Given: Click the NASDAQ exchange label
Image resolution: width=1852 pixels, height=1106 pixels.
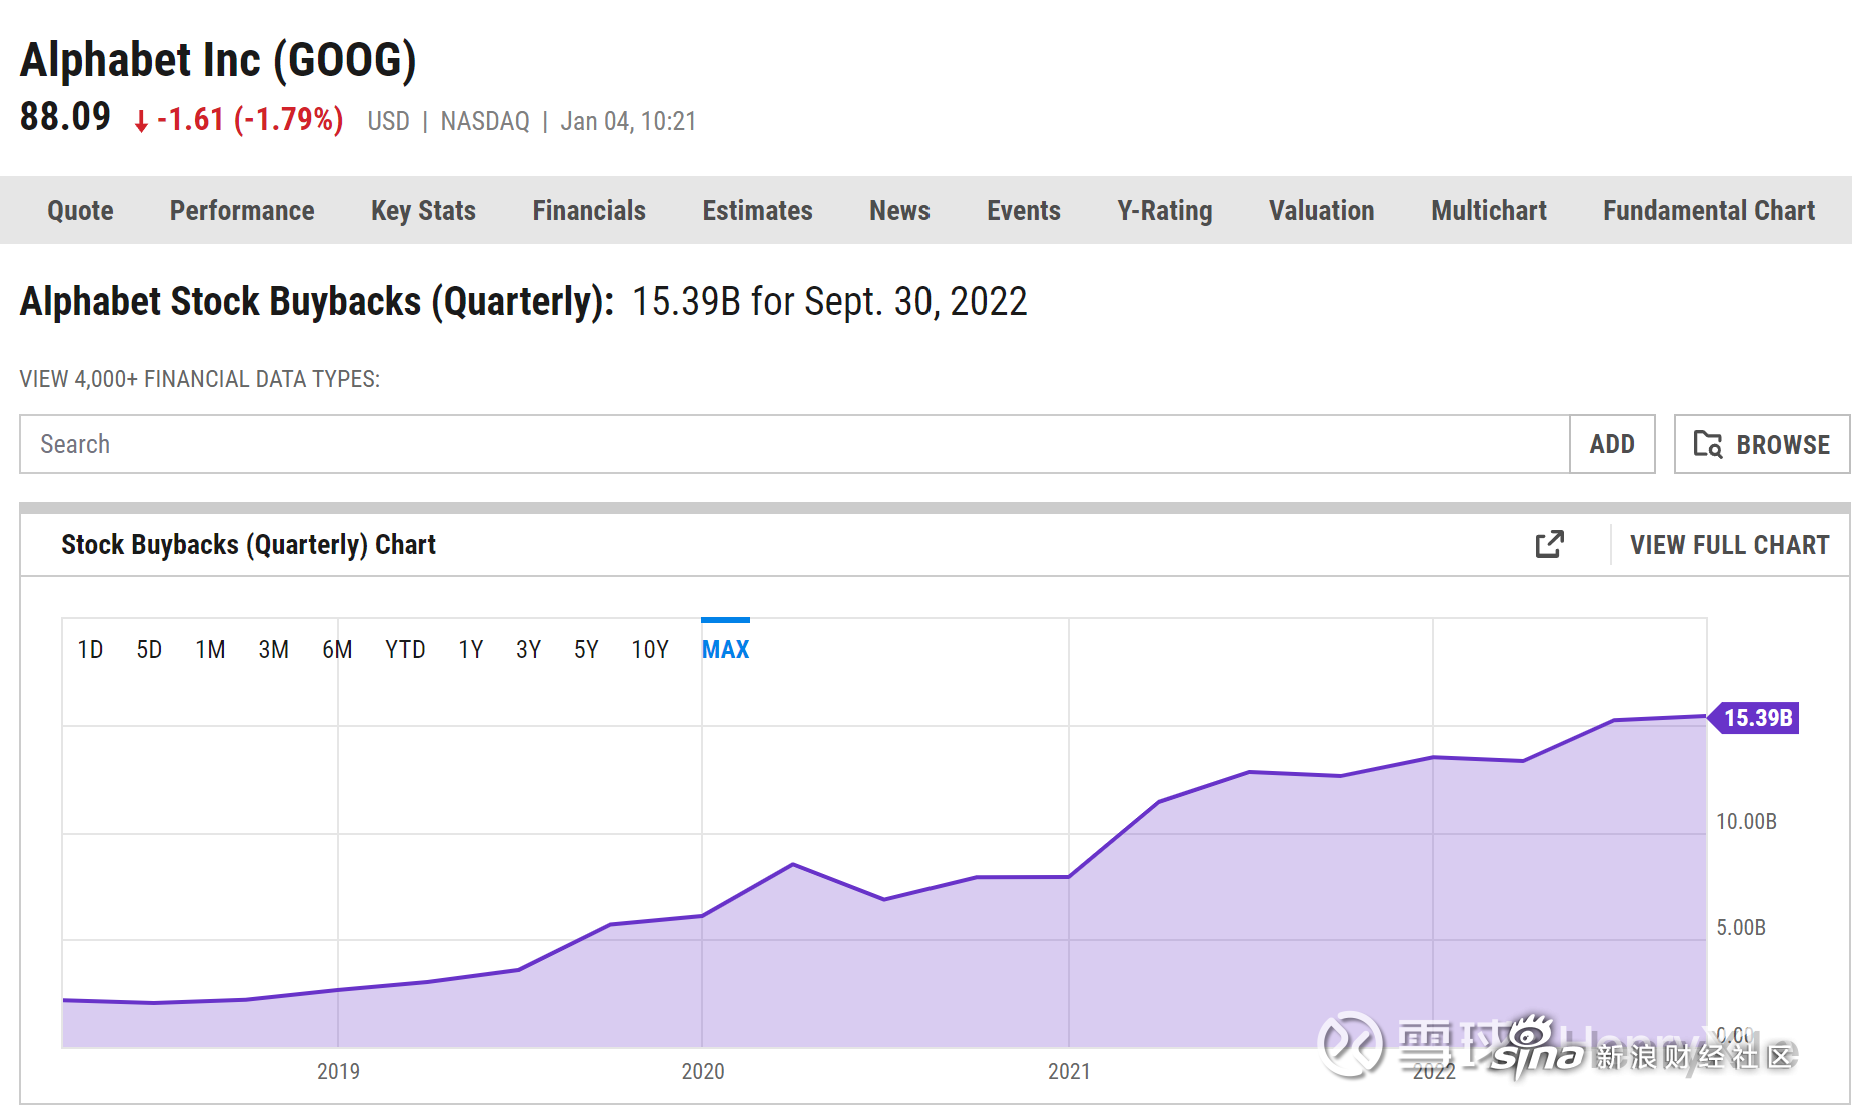Looking at the screenshot, I should click(485, 121).
